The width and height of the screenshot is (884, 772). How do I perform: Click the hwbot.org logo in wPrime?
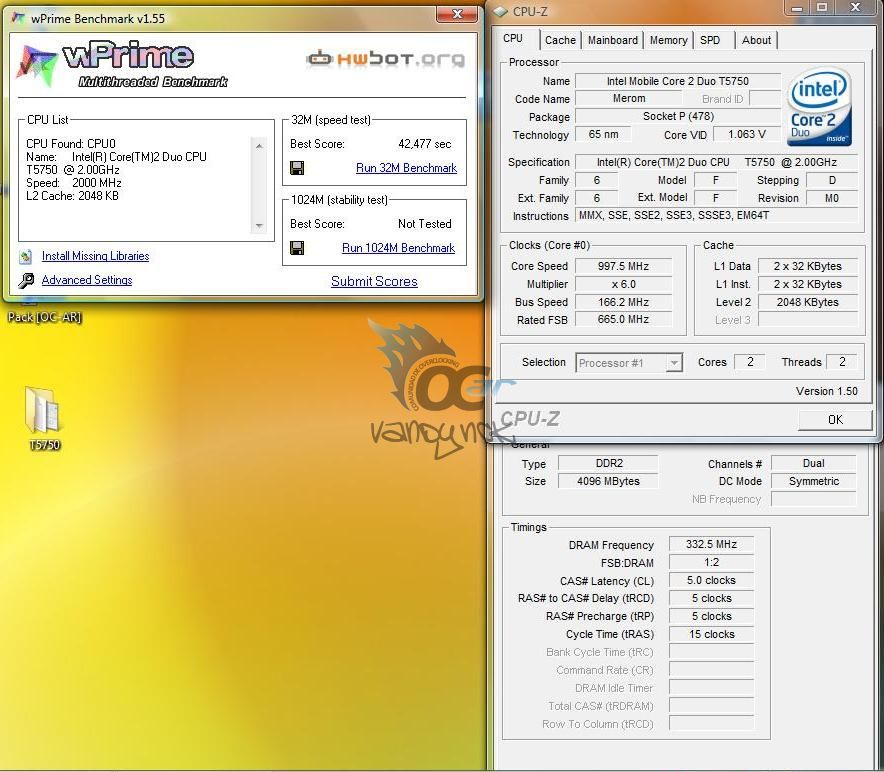pyautogui.click(x=386, y=59)
